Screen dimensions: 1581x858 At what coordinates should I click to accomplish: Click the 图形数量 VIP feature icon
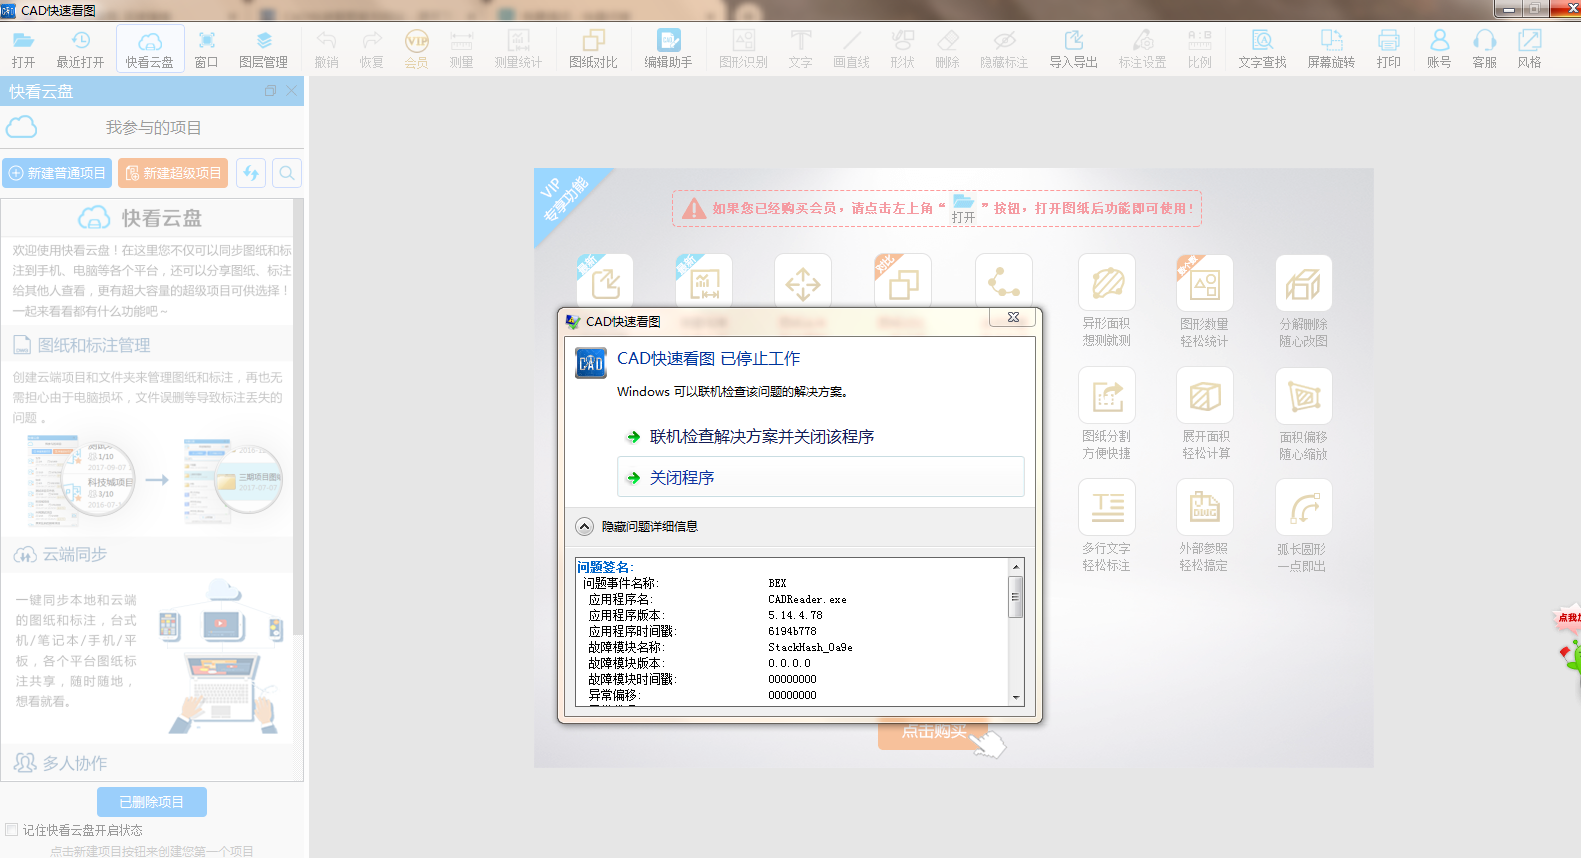(1205, 283)
